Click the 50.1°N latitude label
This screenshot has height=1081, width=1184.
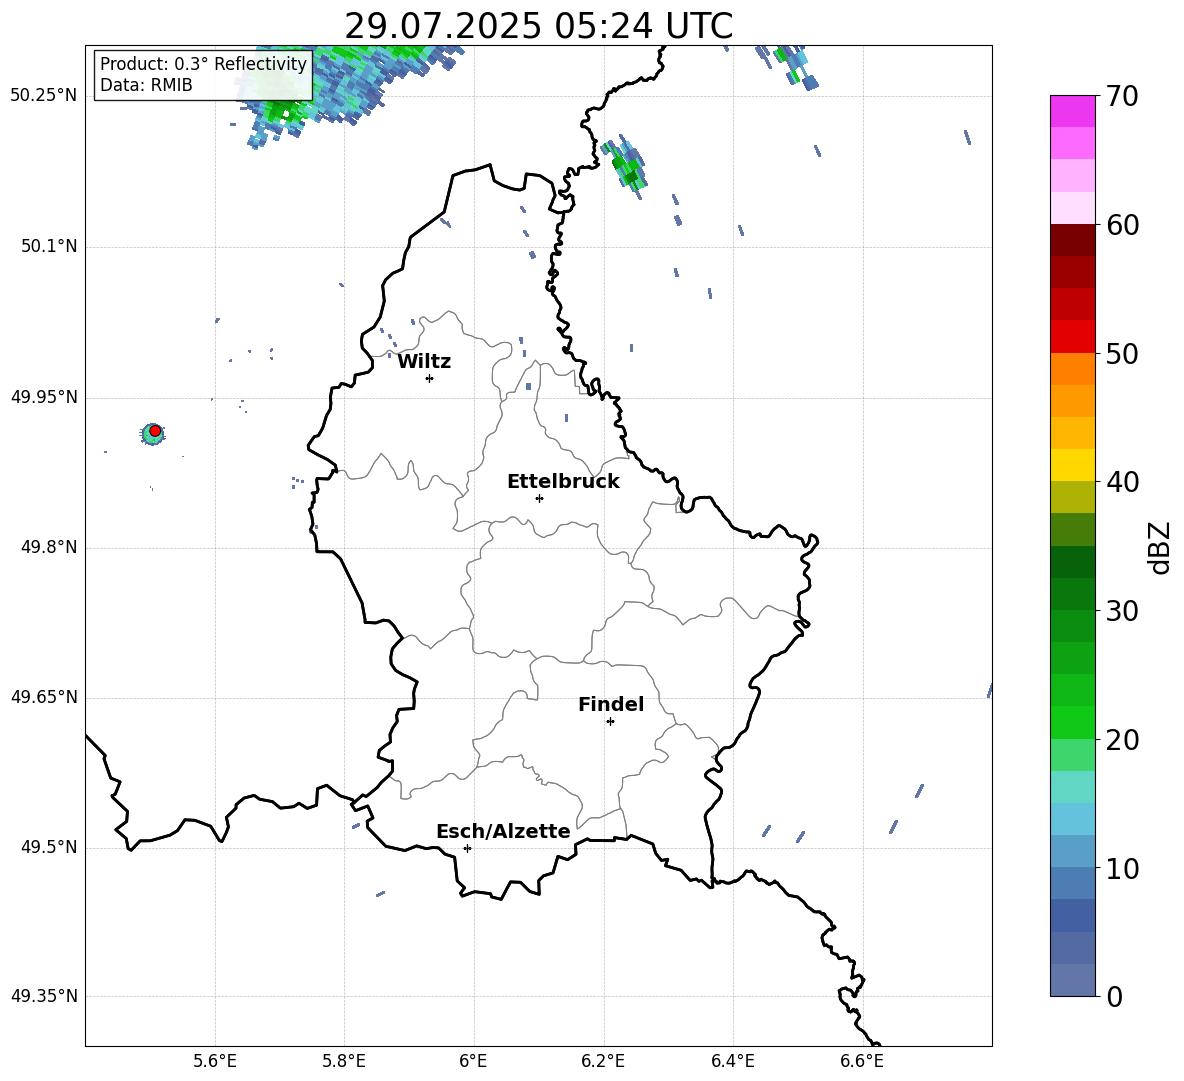(x=49, y=247)
